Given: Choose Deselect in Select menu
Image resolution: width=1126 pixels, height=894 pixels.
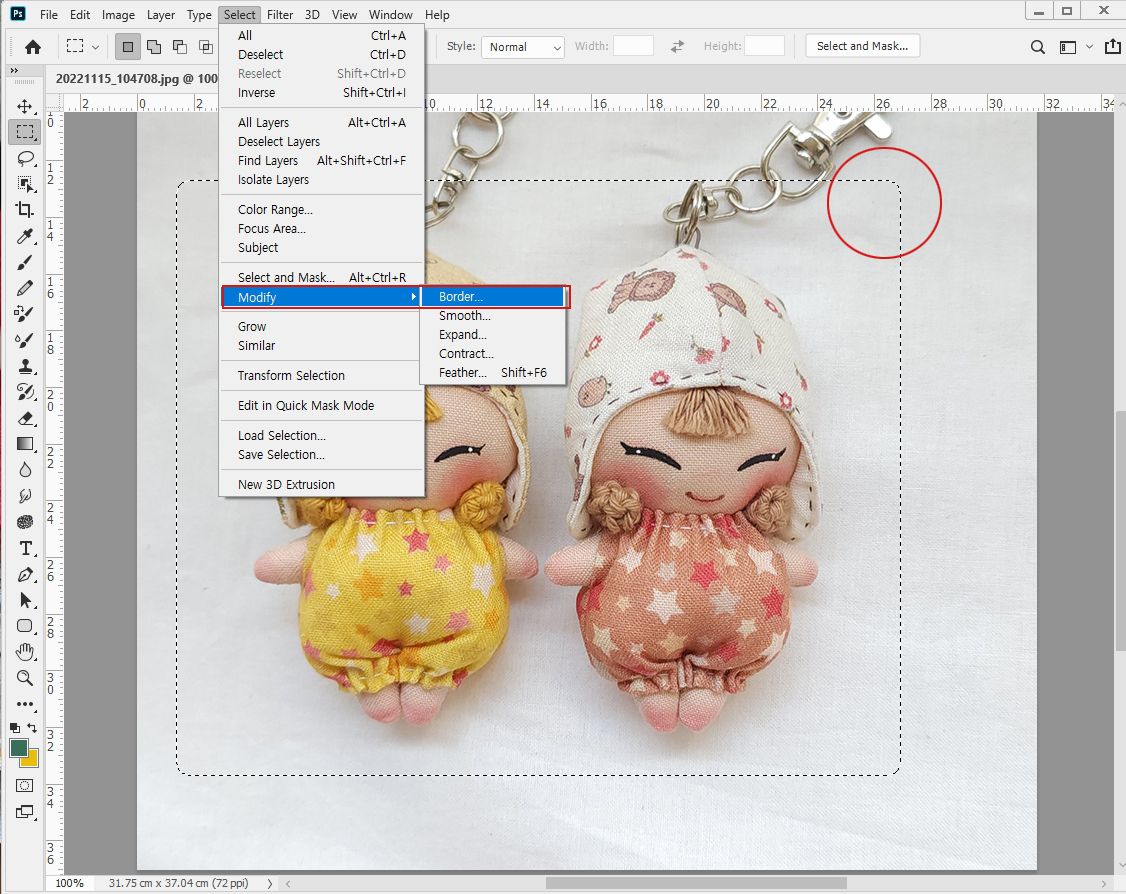Looking at the screenshot, I should tap(322, 55).
